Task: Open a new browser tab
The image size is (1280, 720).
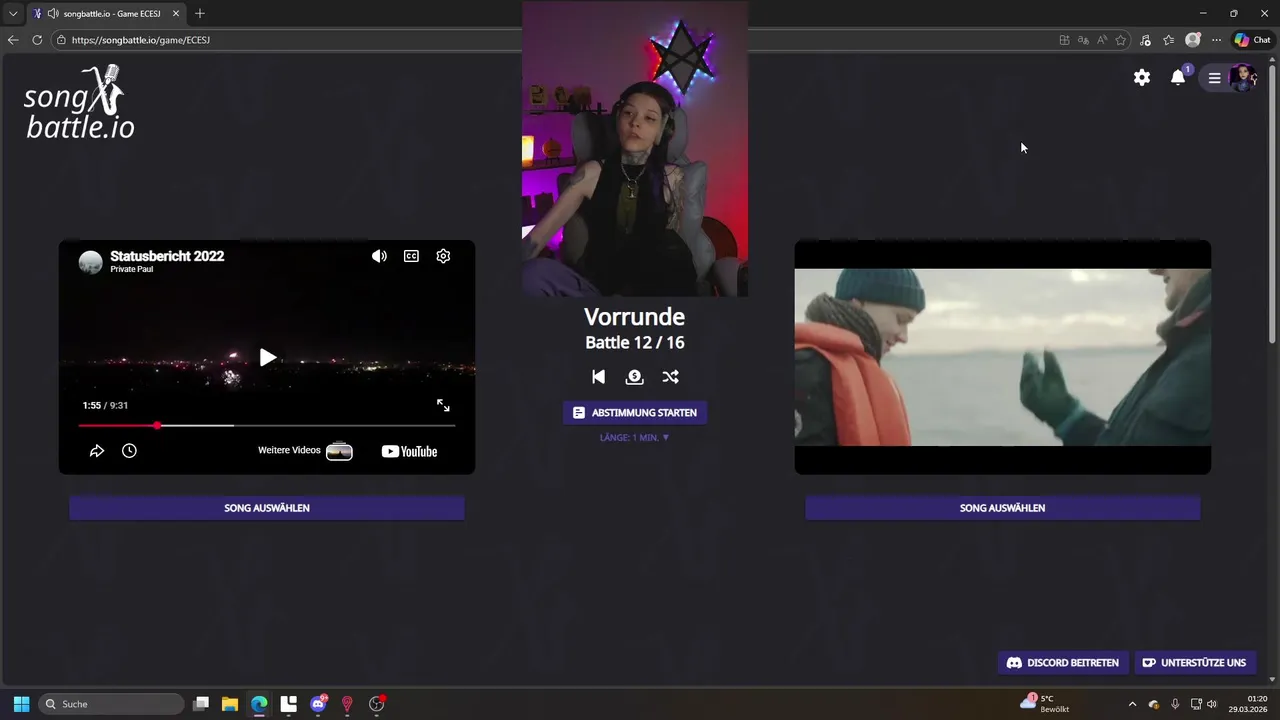Action: tap(200, 14)
